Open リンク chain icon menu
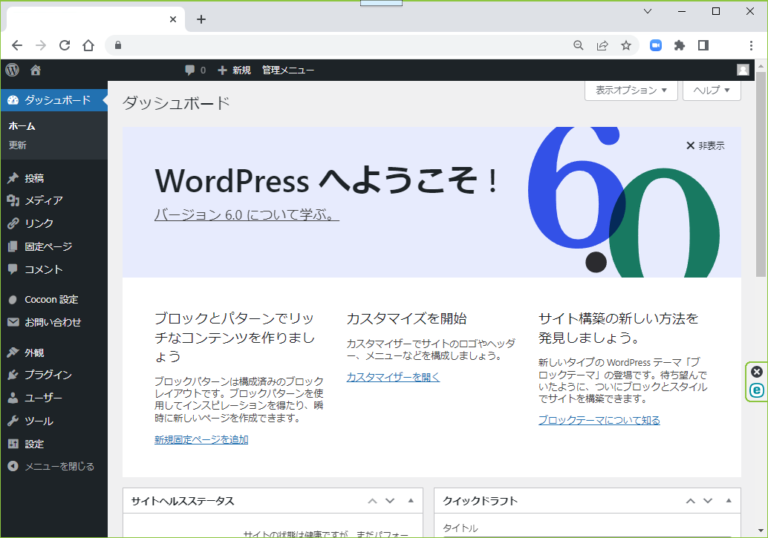Screen dimensions: 768x538 pyautogui.click(x=13, y=223)
